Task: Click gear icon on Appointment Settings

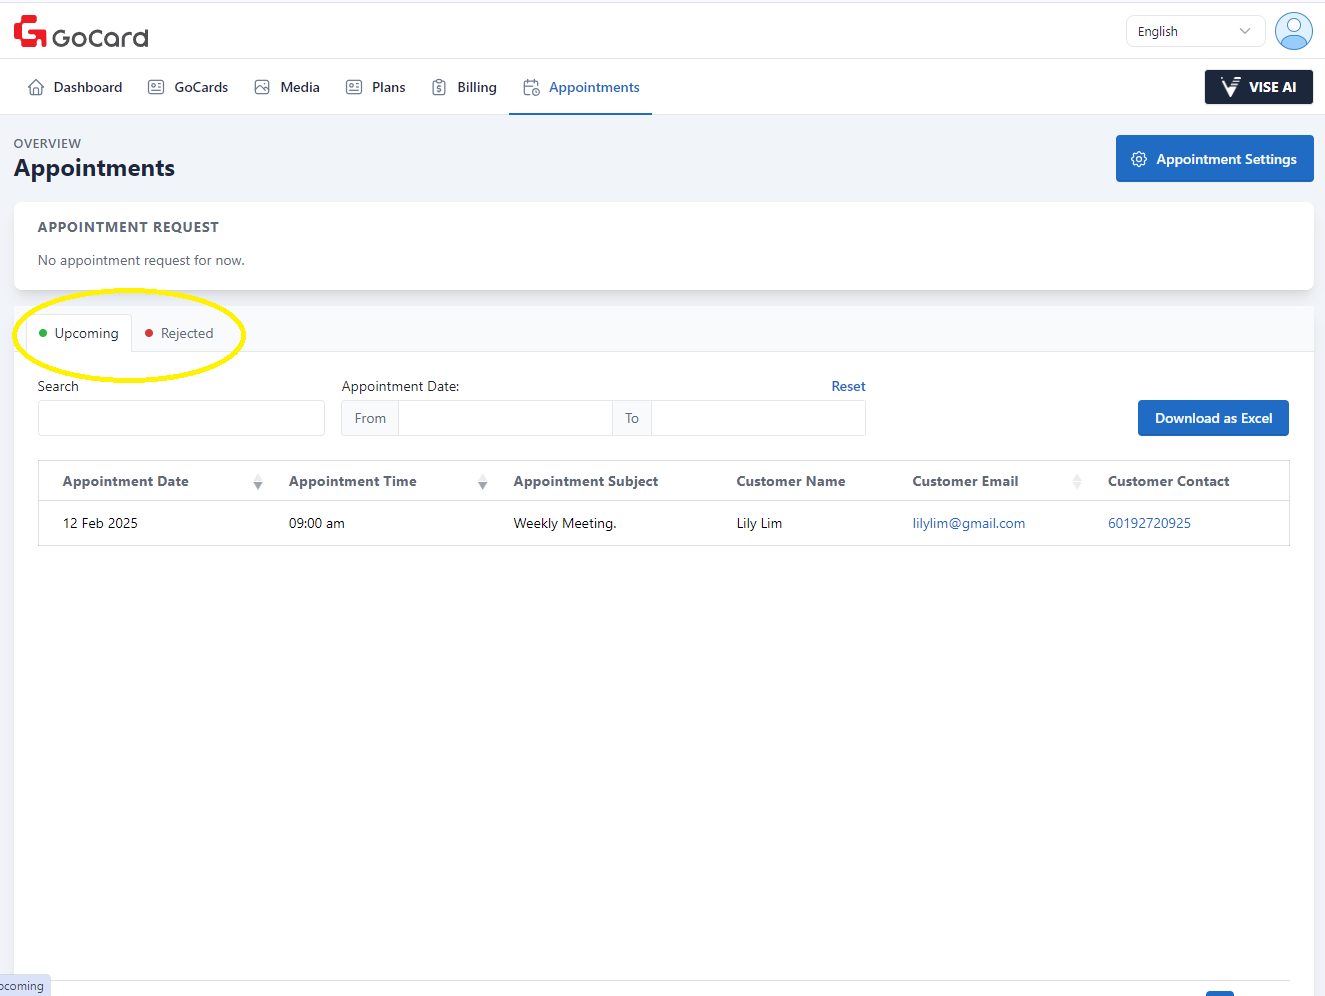Action: point(1138,159)
